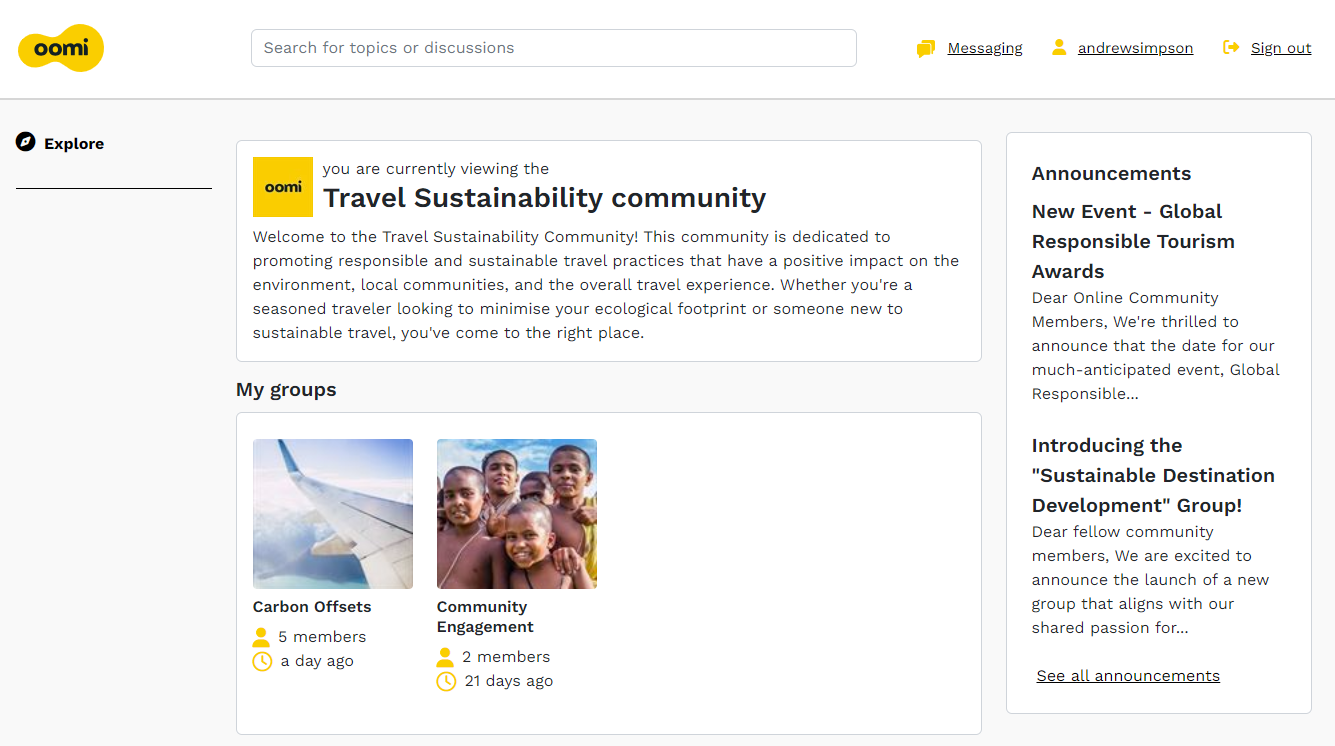The width and height of the screenshot is (1335, 746).
Task: Click the sign out arrow icon
Action: pos(1231,47)
